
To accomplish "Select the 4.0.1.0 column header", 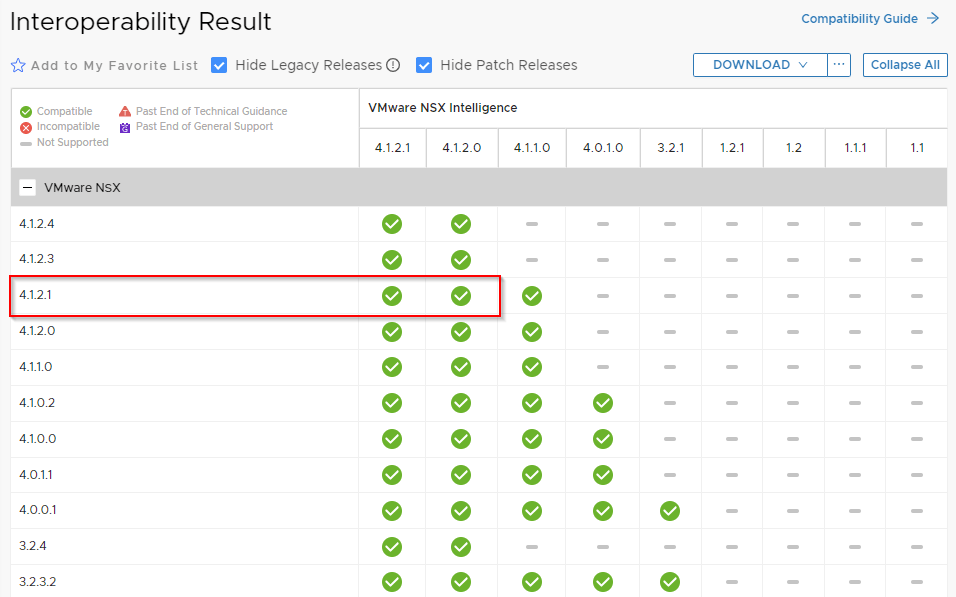I will (x=603, y=148).
